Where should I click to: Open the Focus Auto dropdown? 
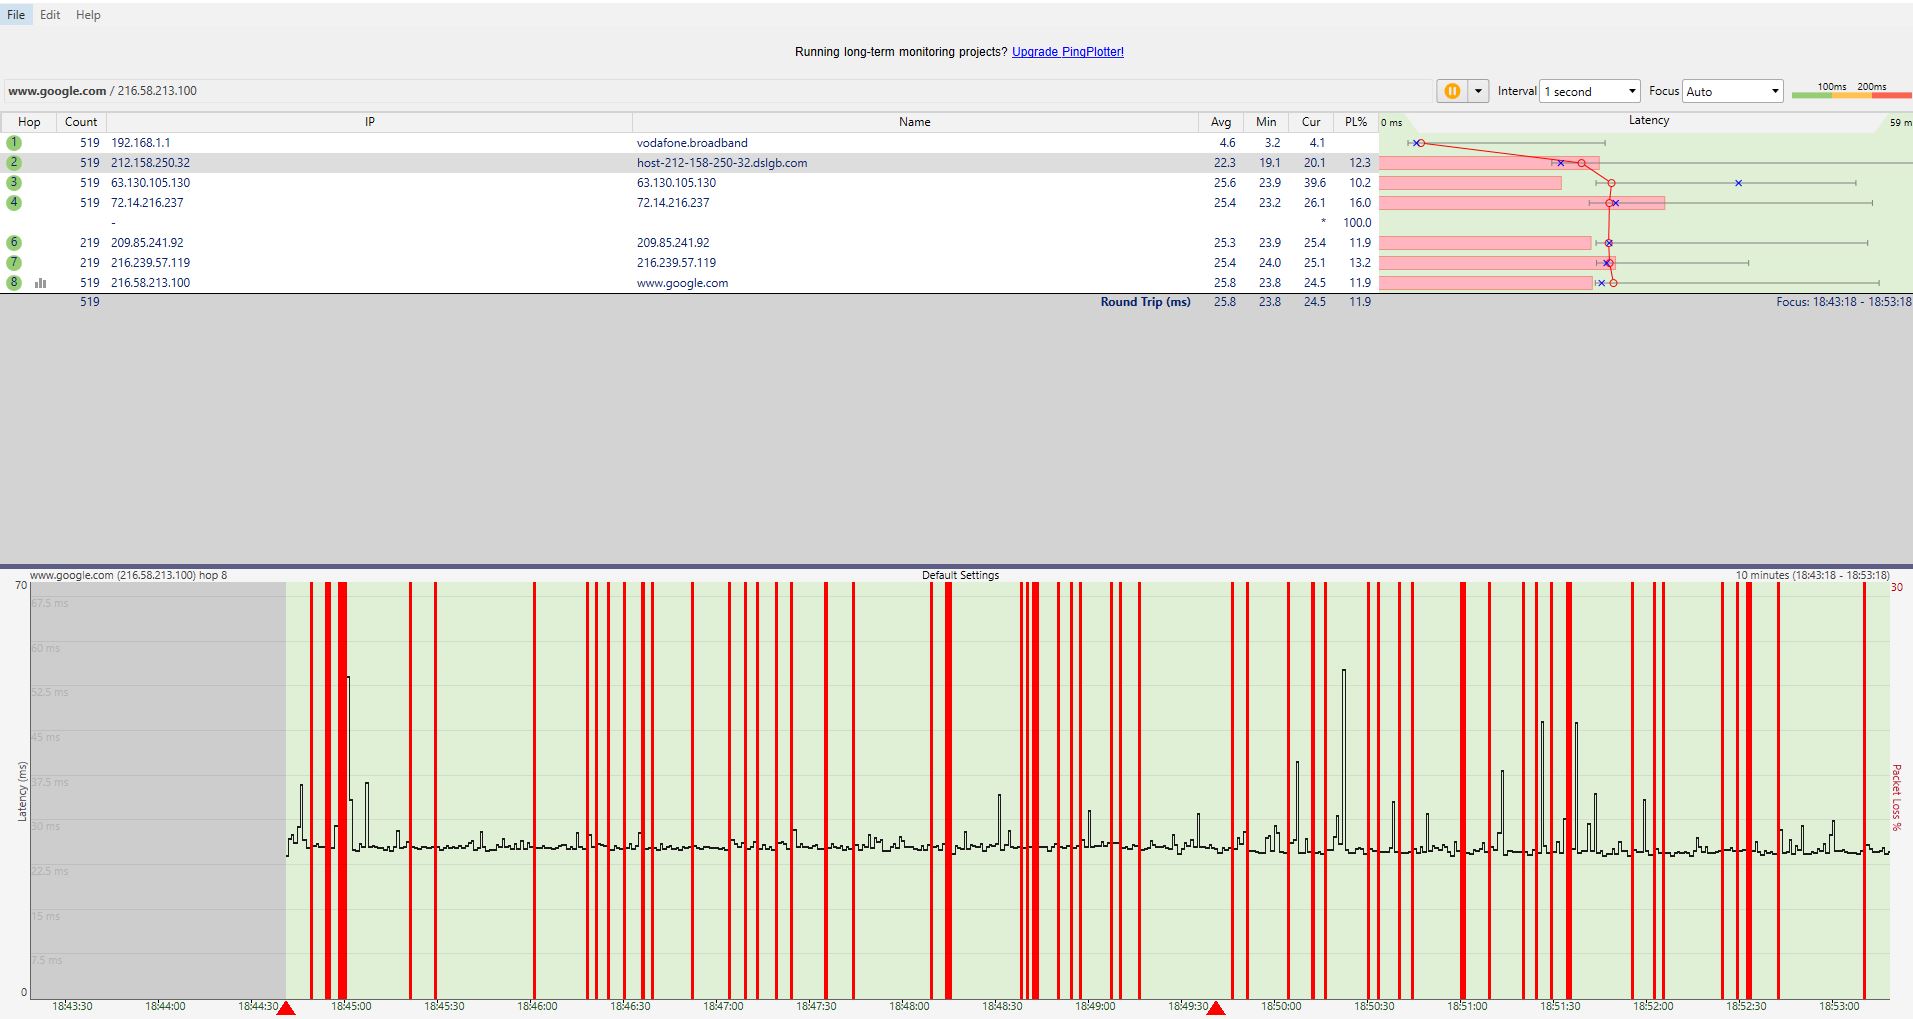click(x=1733, y=91)
